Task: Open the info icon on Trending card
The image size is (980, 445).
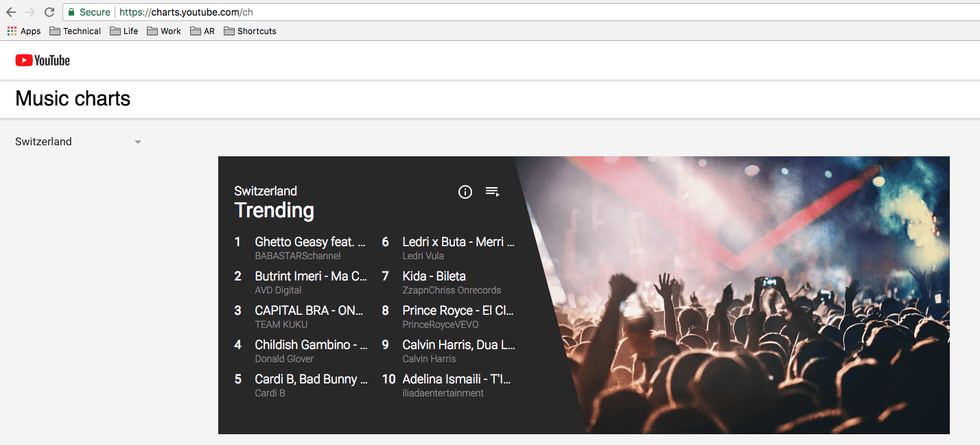Action: (465, 192)
